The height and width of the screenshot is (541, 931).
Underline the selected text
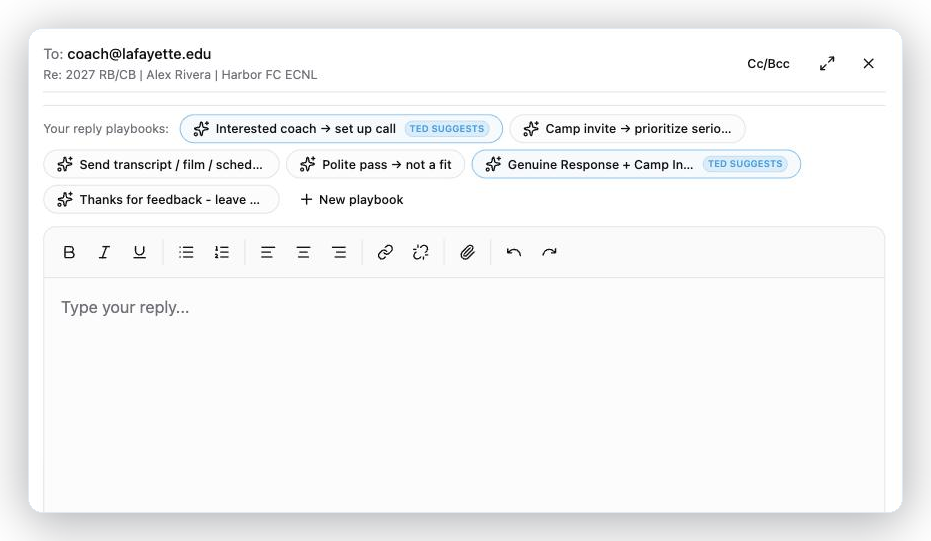tap(139, 252)
